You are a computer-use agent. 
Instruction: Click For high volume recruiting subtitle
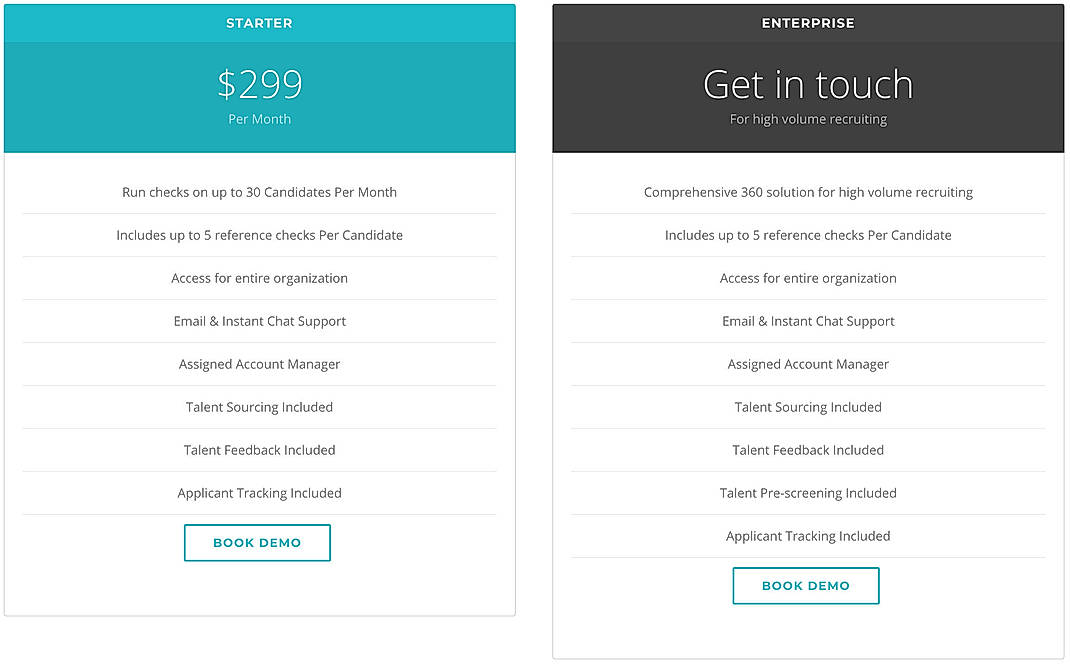pyautogui.click(x=807, y=118)
